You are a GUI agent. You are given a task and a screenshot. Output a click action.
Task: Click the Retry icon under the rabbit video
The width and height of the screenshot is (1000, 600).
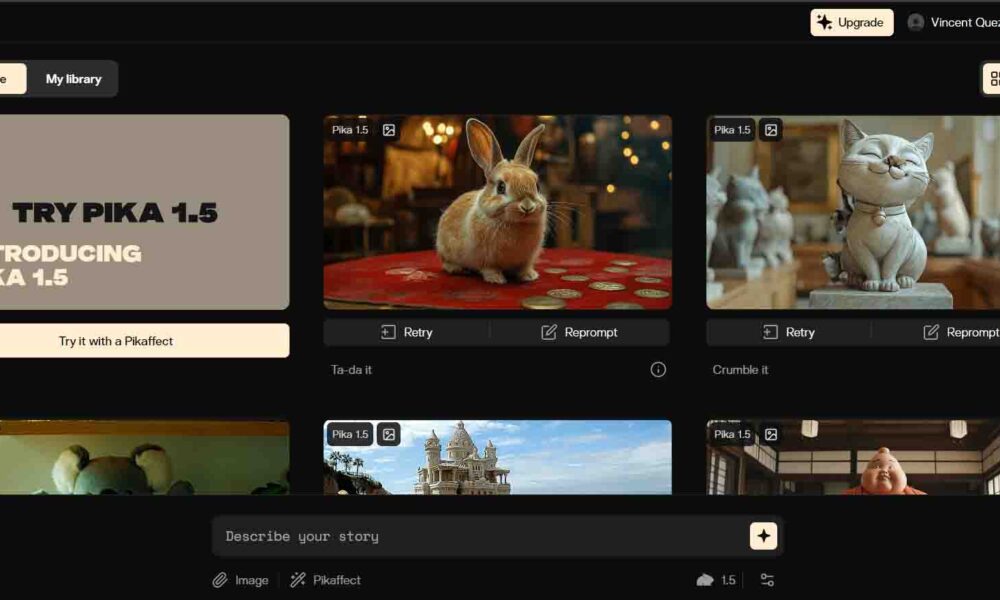click(388, 332)
